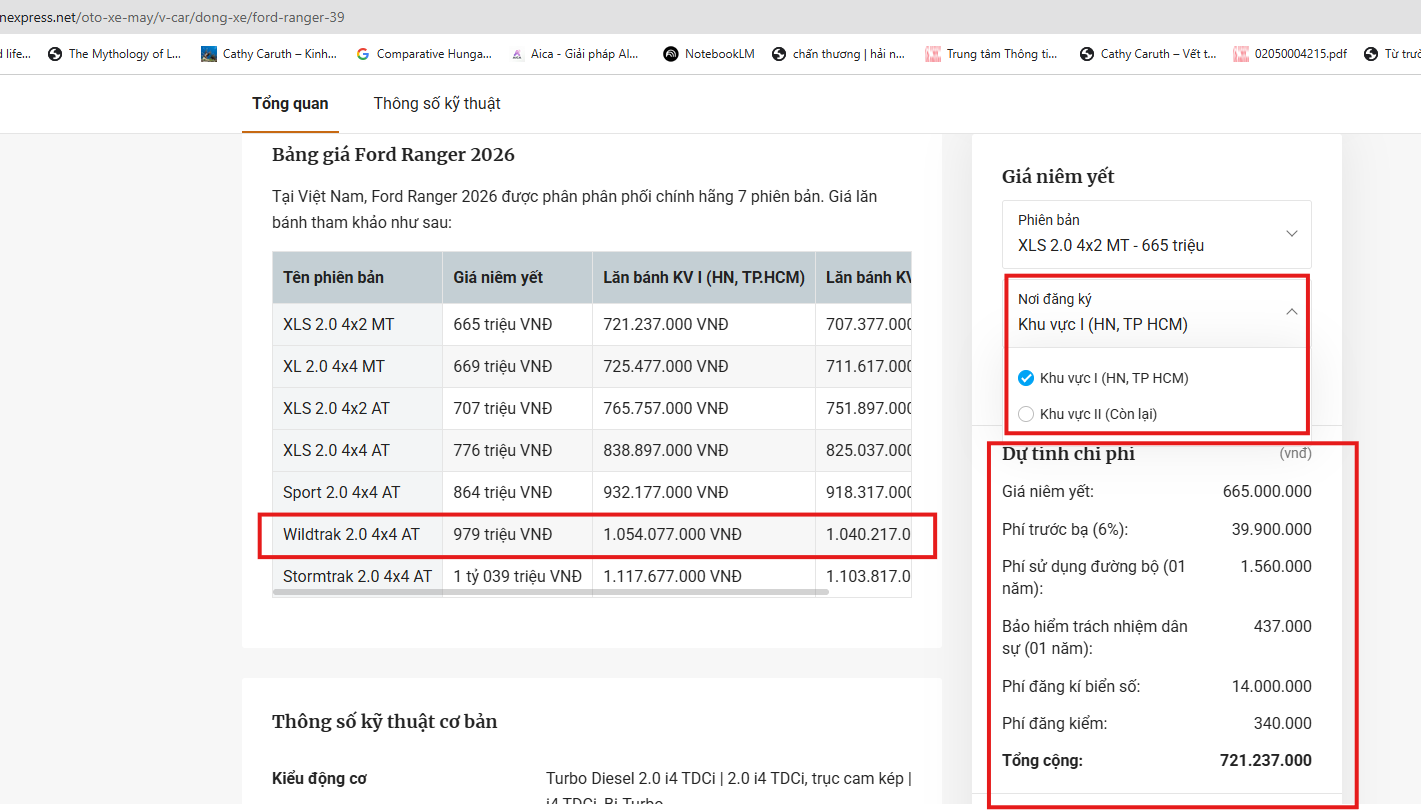The width and height of the screenshot is (1421, 810).
Task: Open 02050004215.pdf bookmark
Action: click(1290, 54)
